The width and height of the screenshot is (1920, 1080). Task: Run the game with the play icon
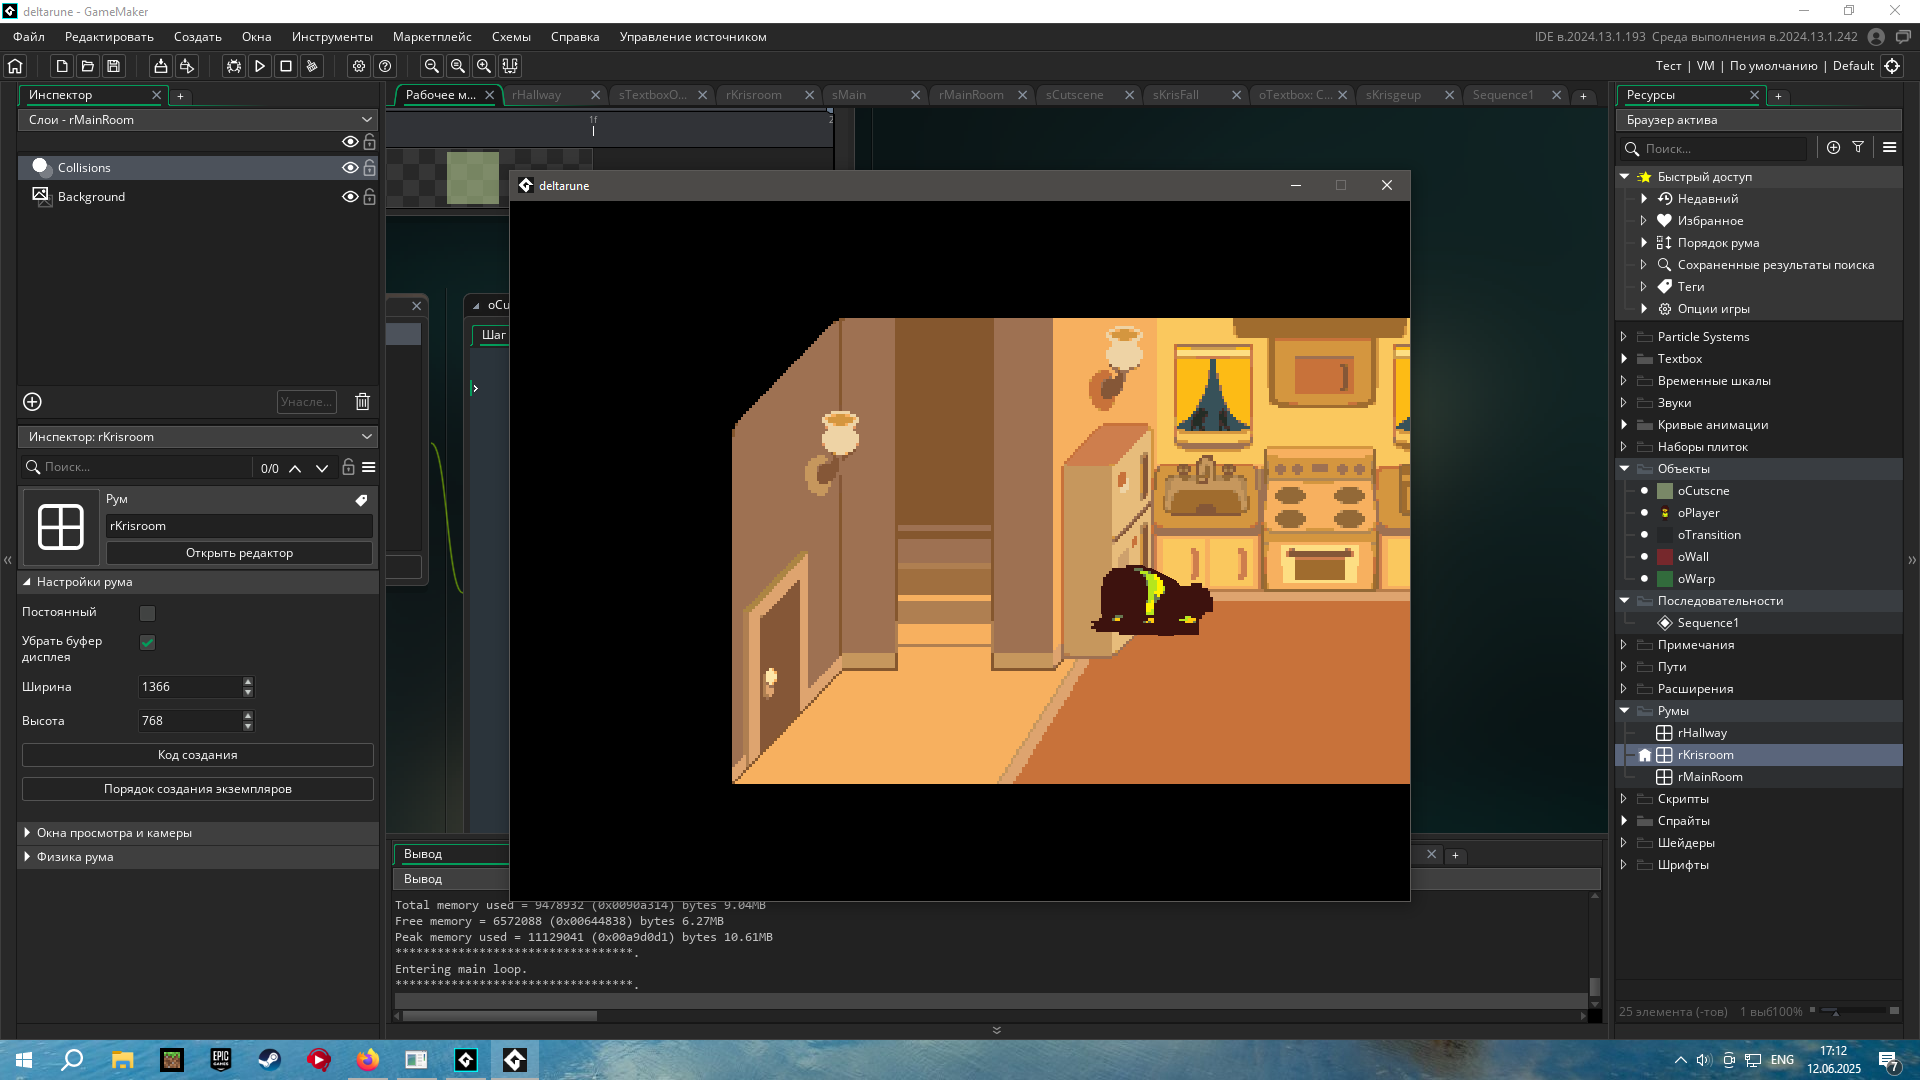click(260, 66)
